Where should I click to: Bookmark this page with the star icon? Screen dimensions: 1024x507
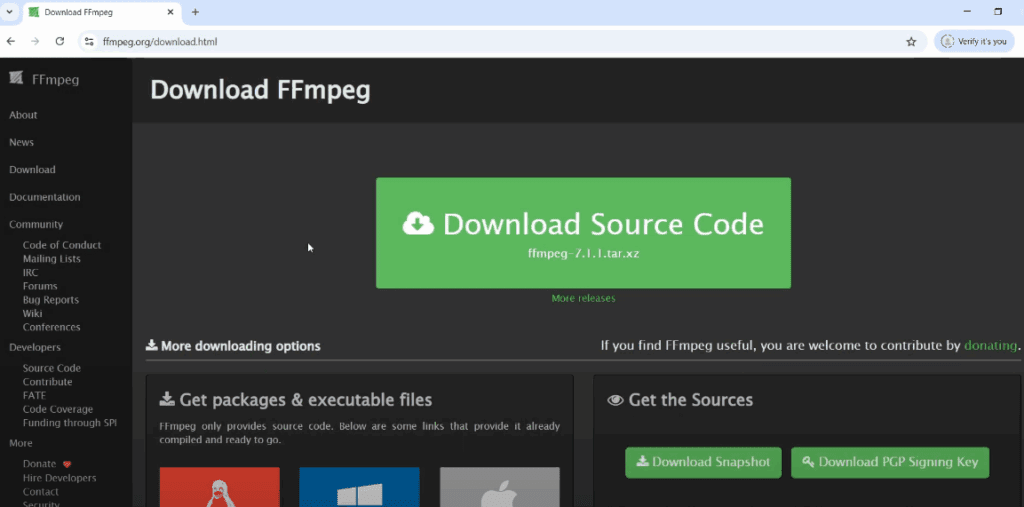point(911,42)
